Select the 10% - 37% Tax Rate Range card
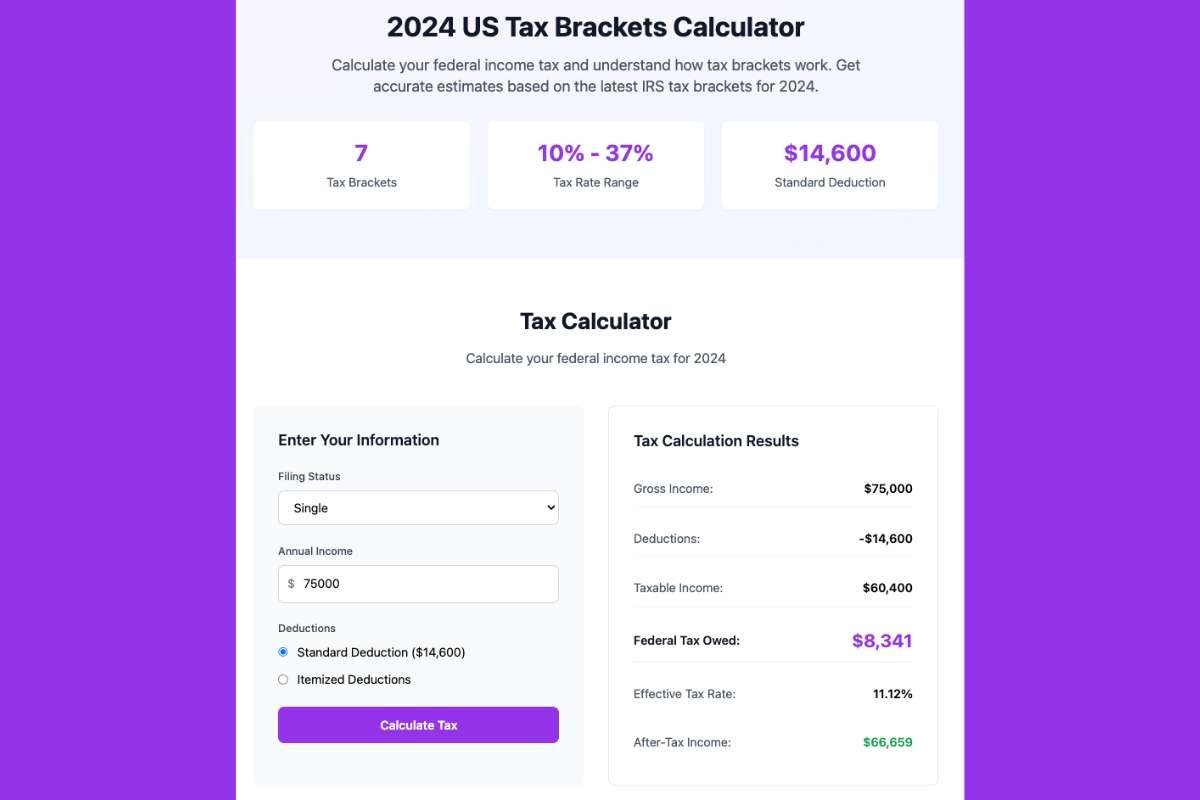The height and width of the screenshot is (800, 1200). (x=595, y=165)
